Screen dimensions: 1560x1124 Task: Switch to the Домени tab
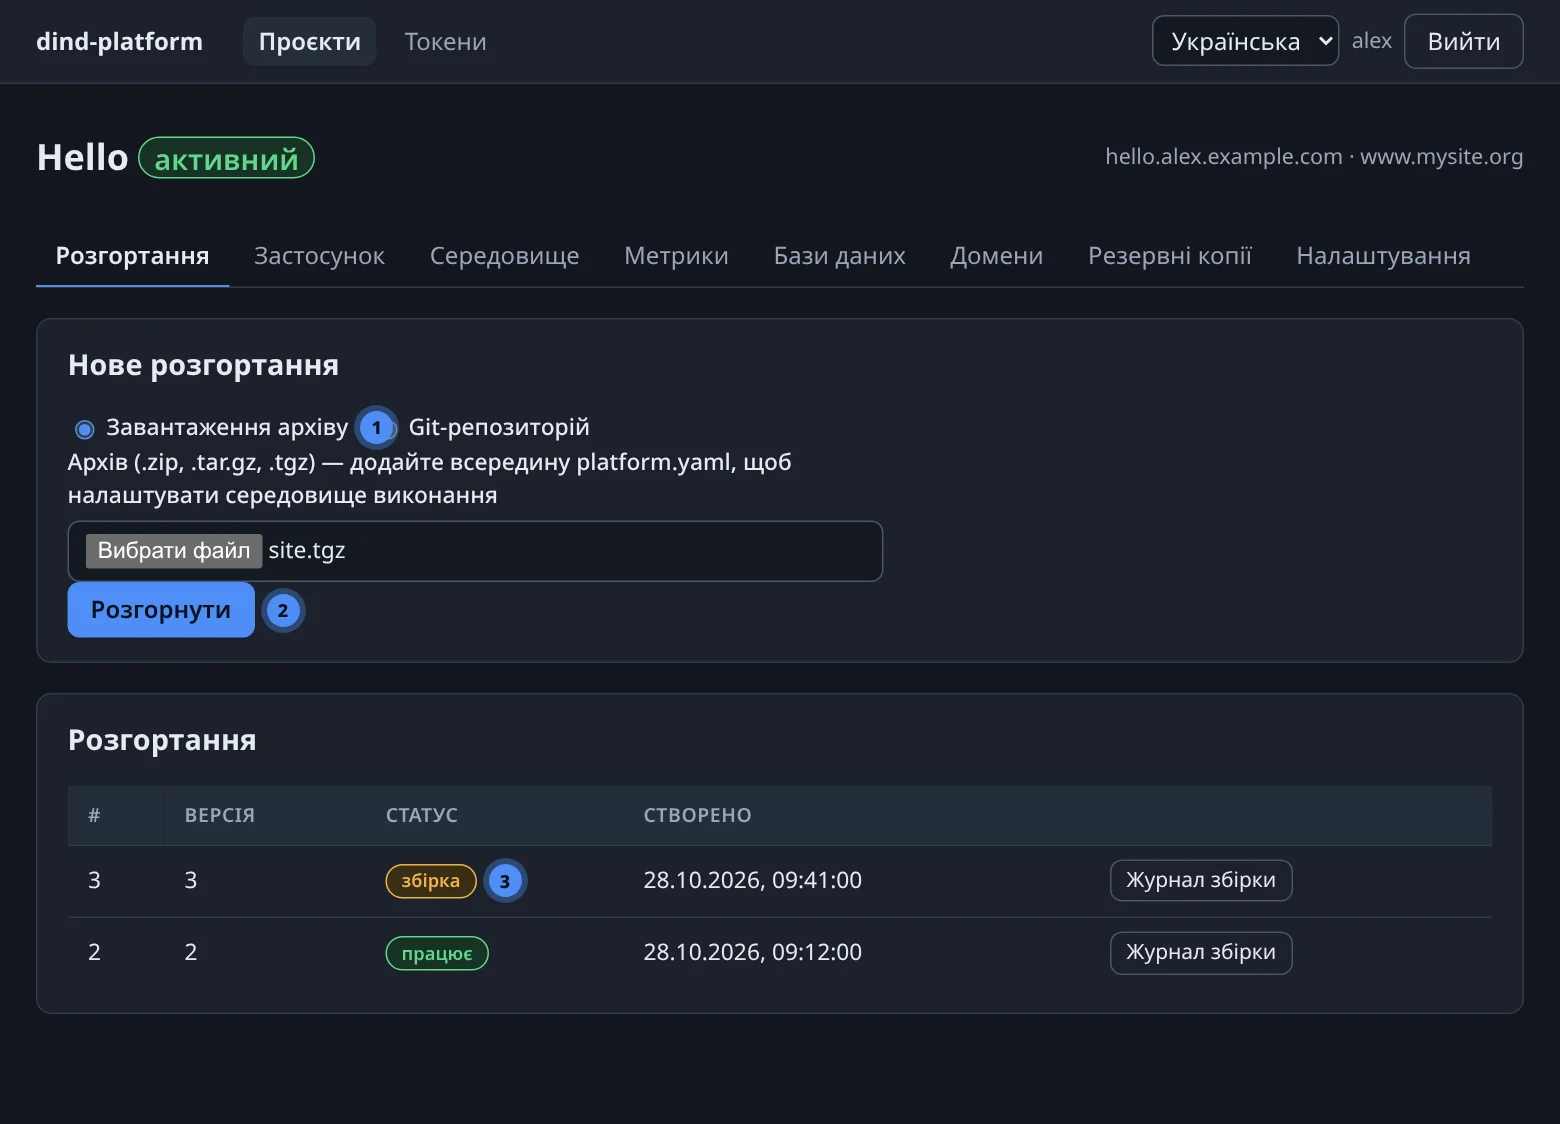tap(996, 256)
